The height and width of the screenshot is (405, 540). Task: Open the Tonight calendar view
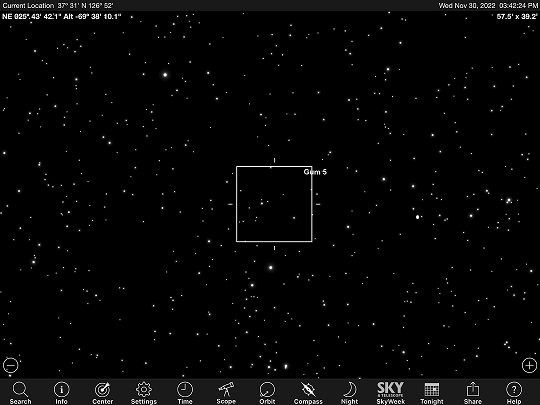click(x=432, y=393)
